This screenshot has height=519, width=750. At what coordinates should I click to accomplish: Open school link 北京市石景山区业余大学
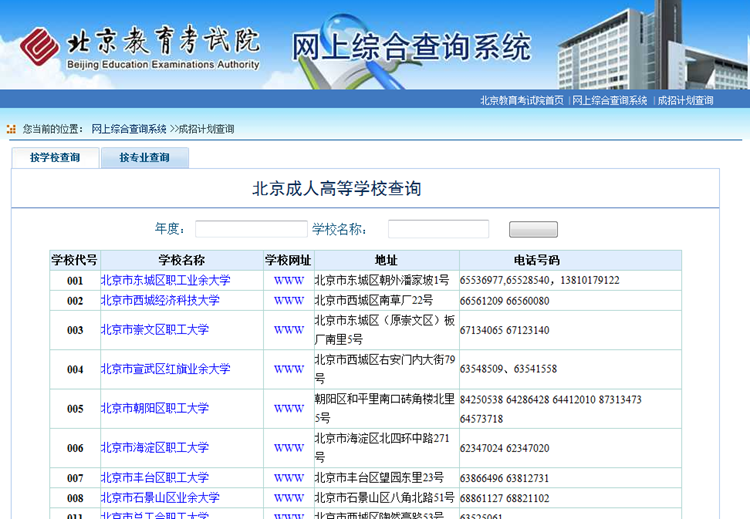(160, 497)
